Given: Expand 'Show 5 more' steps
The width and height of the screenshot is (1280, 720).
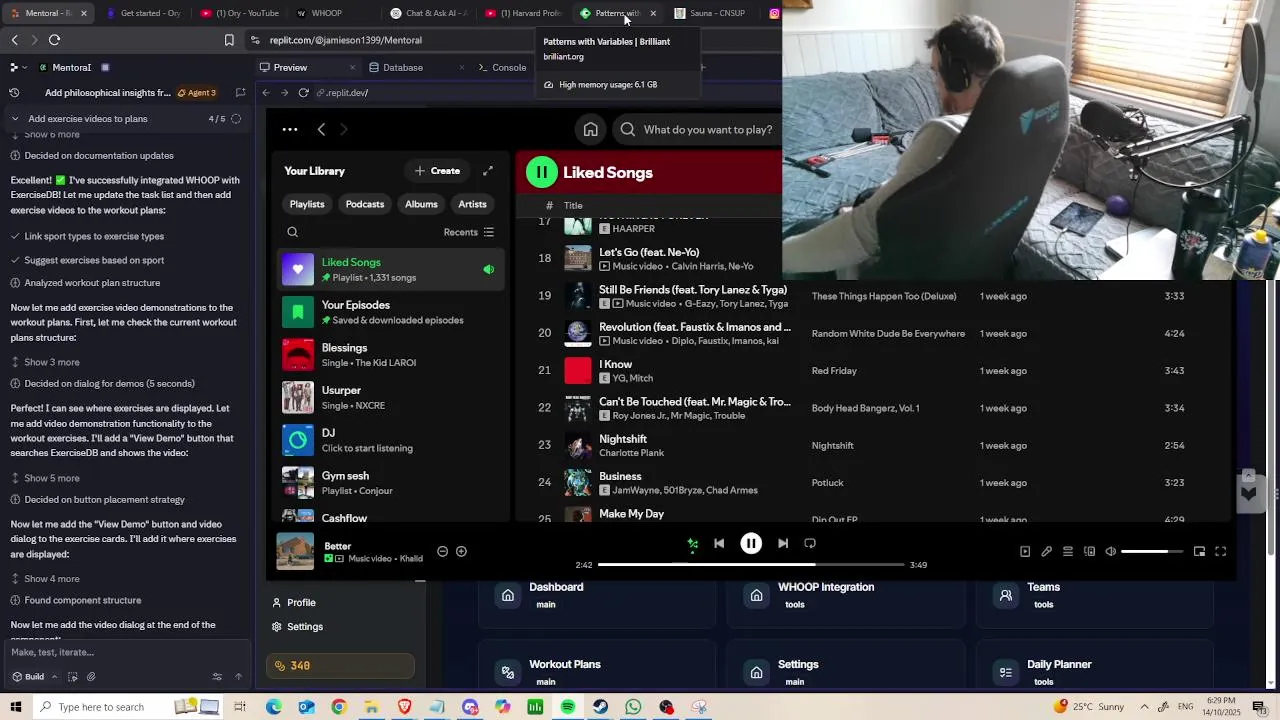Looking at the screenshot, I should coord(45,478).
